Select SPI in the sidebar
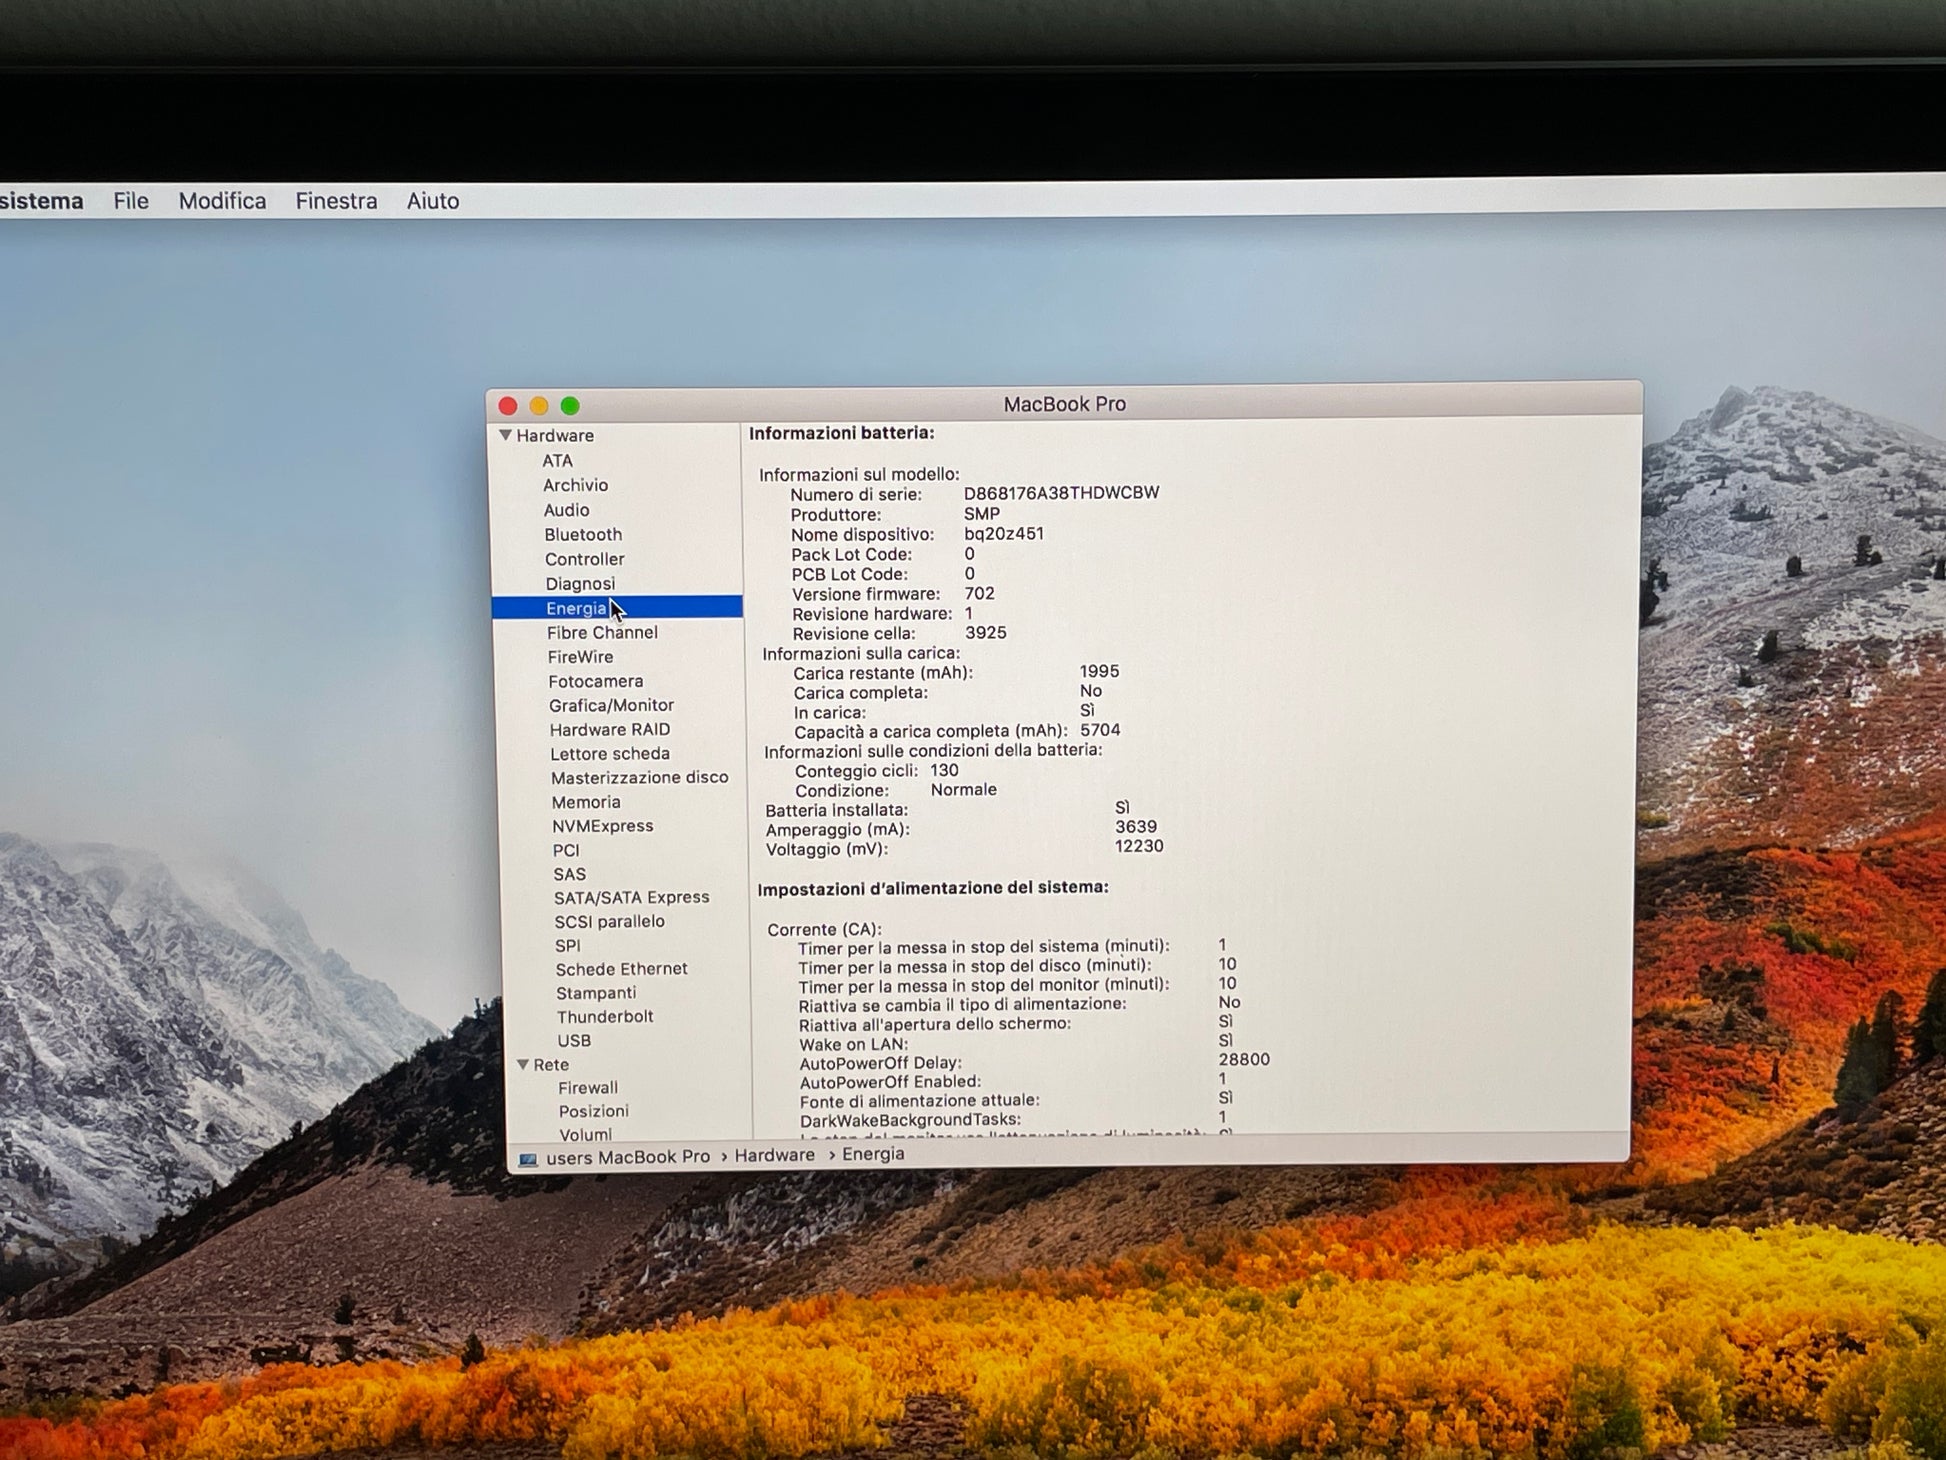1946x1460 pixels. click(567, 946)
